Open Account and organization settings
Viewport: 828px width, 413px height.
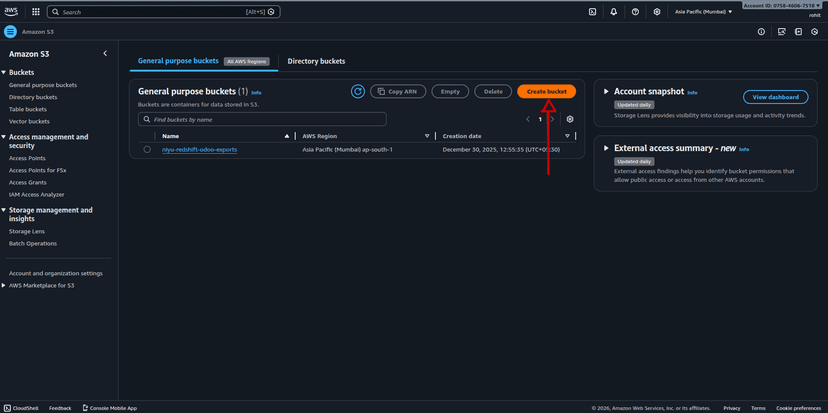coord(56,274)
